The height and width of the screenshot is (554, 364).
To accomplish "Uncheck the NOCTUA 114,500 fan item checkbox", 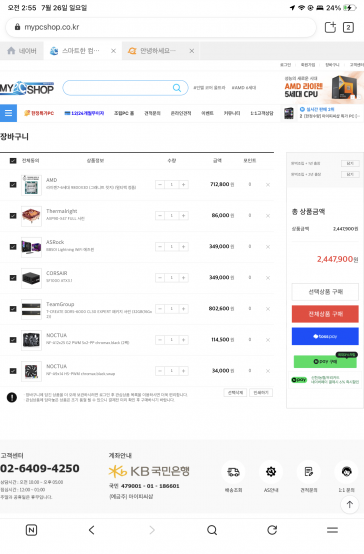I will 13,340.
